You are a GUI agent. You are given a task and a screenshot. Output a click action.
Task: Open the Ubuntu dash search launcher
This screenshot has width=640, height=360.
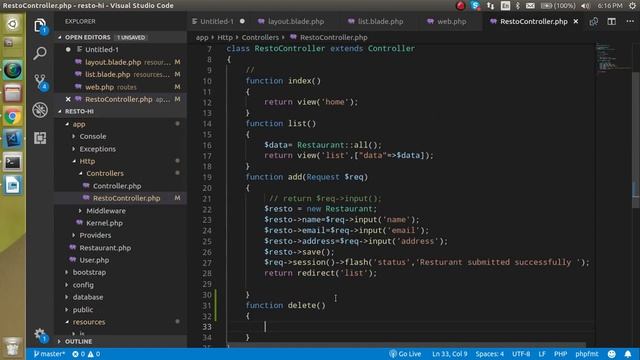(x=13, y=24)
